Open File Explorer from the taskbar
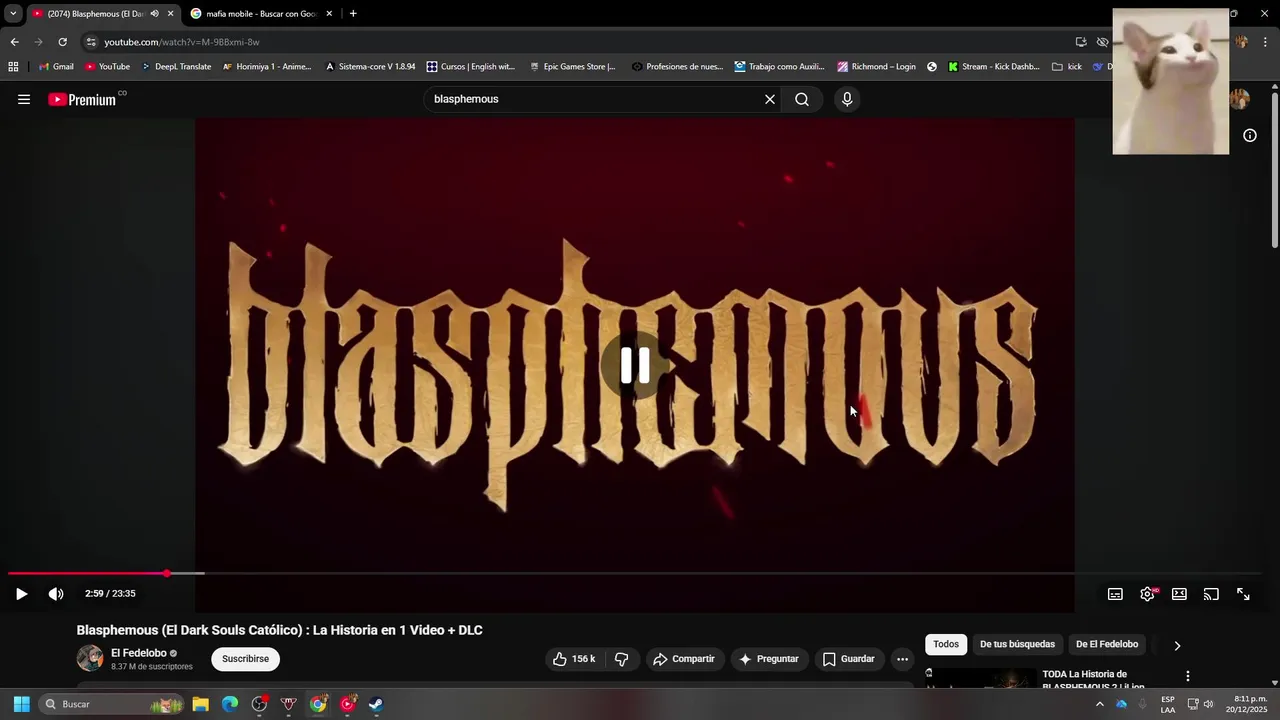Viewport: 1280px width, 720px height. click(200, 704)
